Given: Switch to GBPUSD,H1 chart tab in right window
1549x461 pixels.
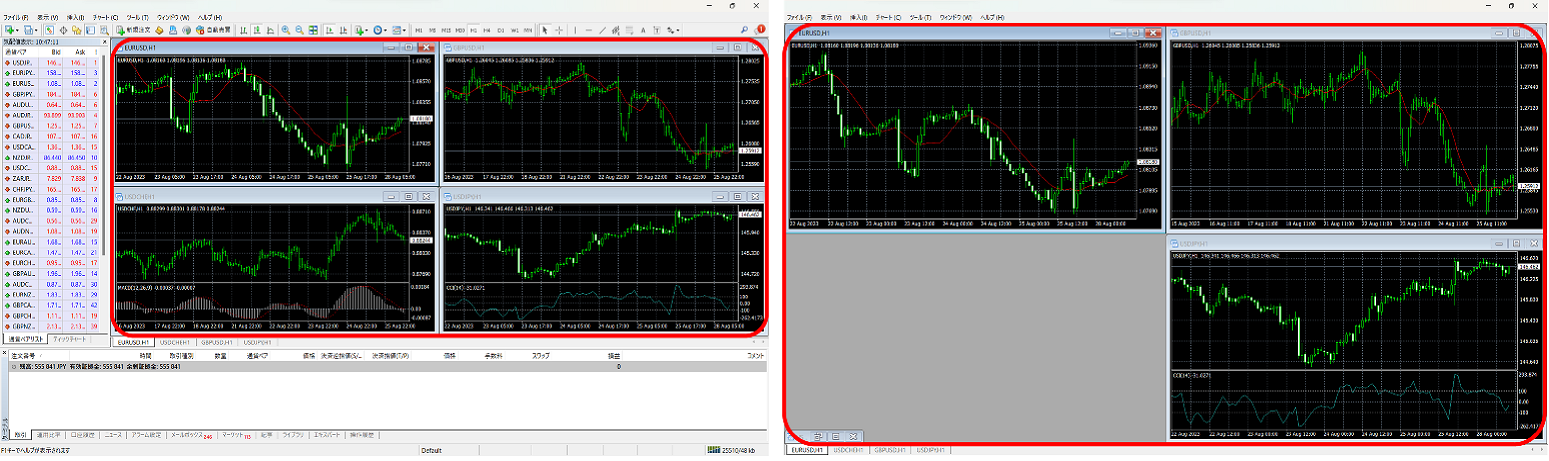Looking at the screenshot, I should click(890, 451).
